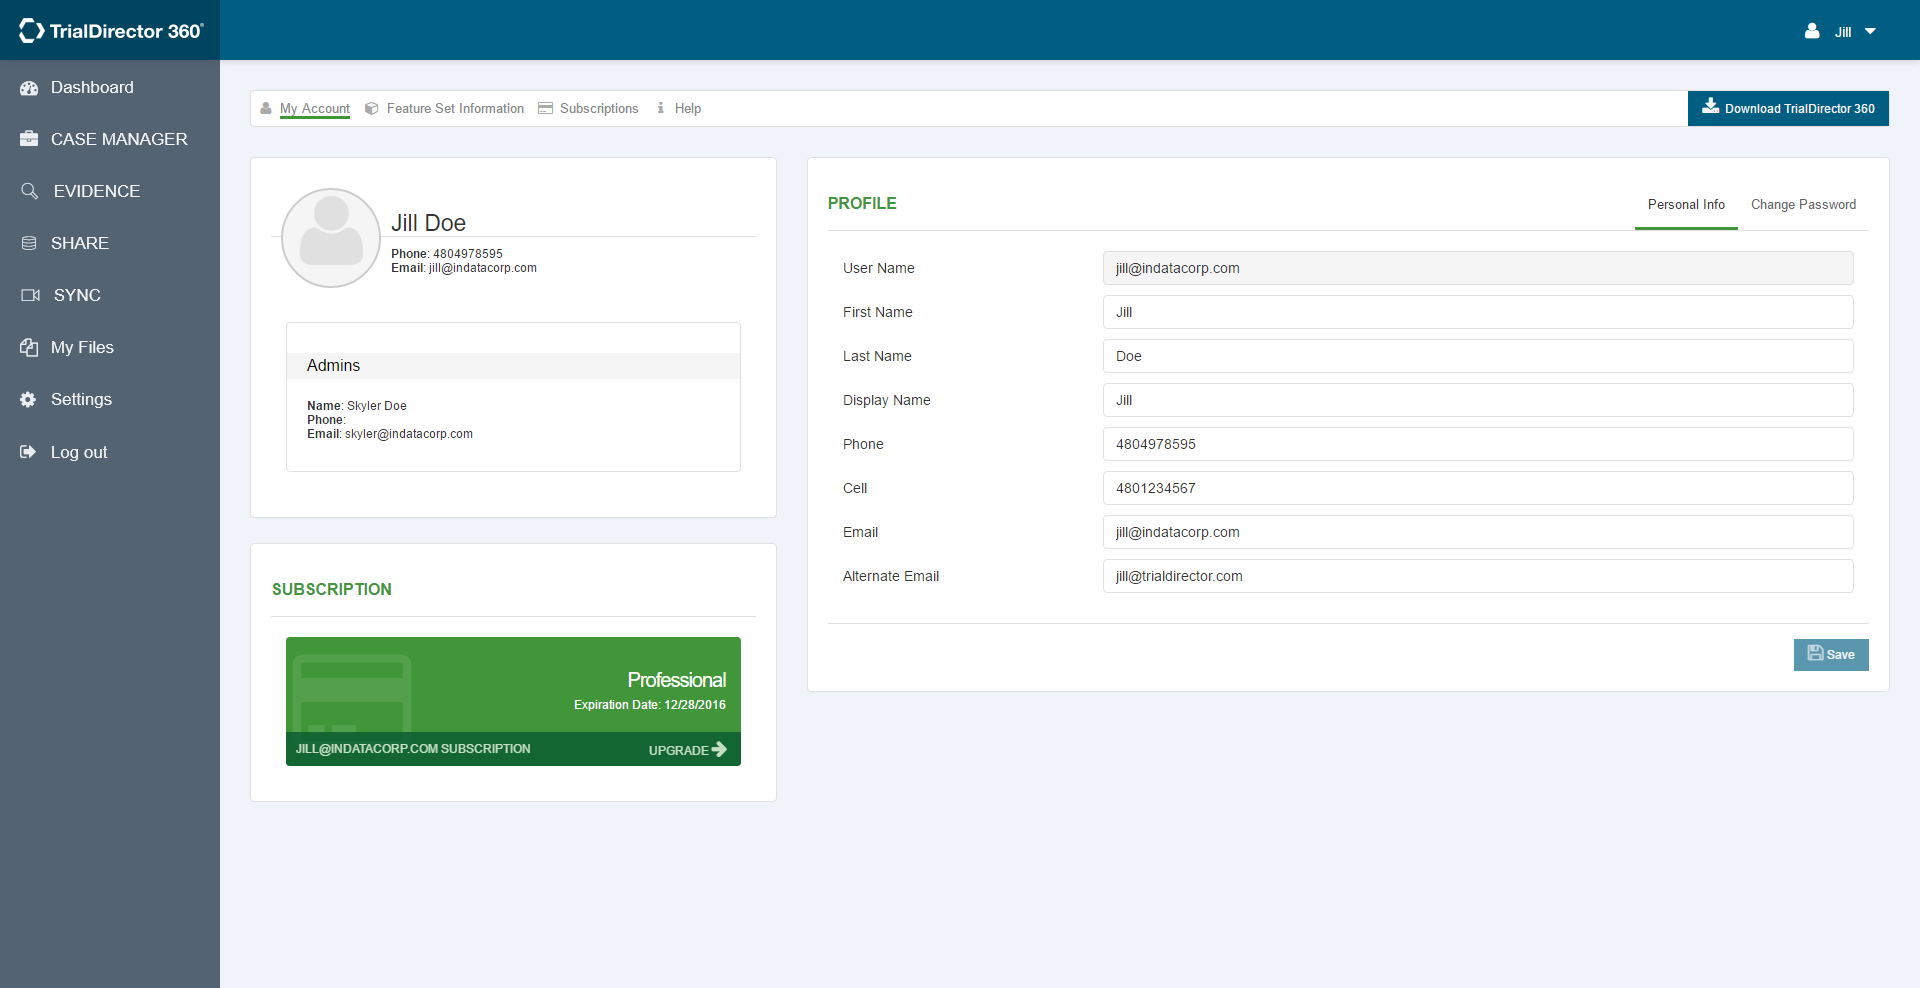Click the Cell number field
The height and width of the screenshot is (988, 1920).
(1478, 488)
